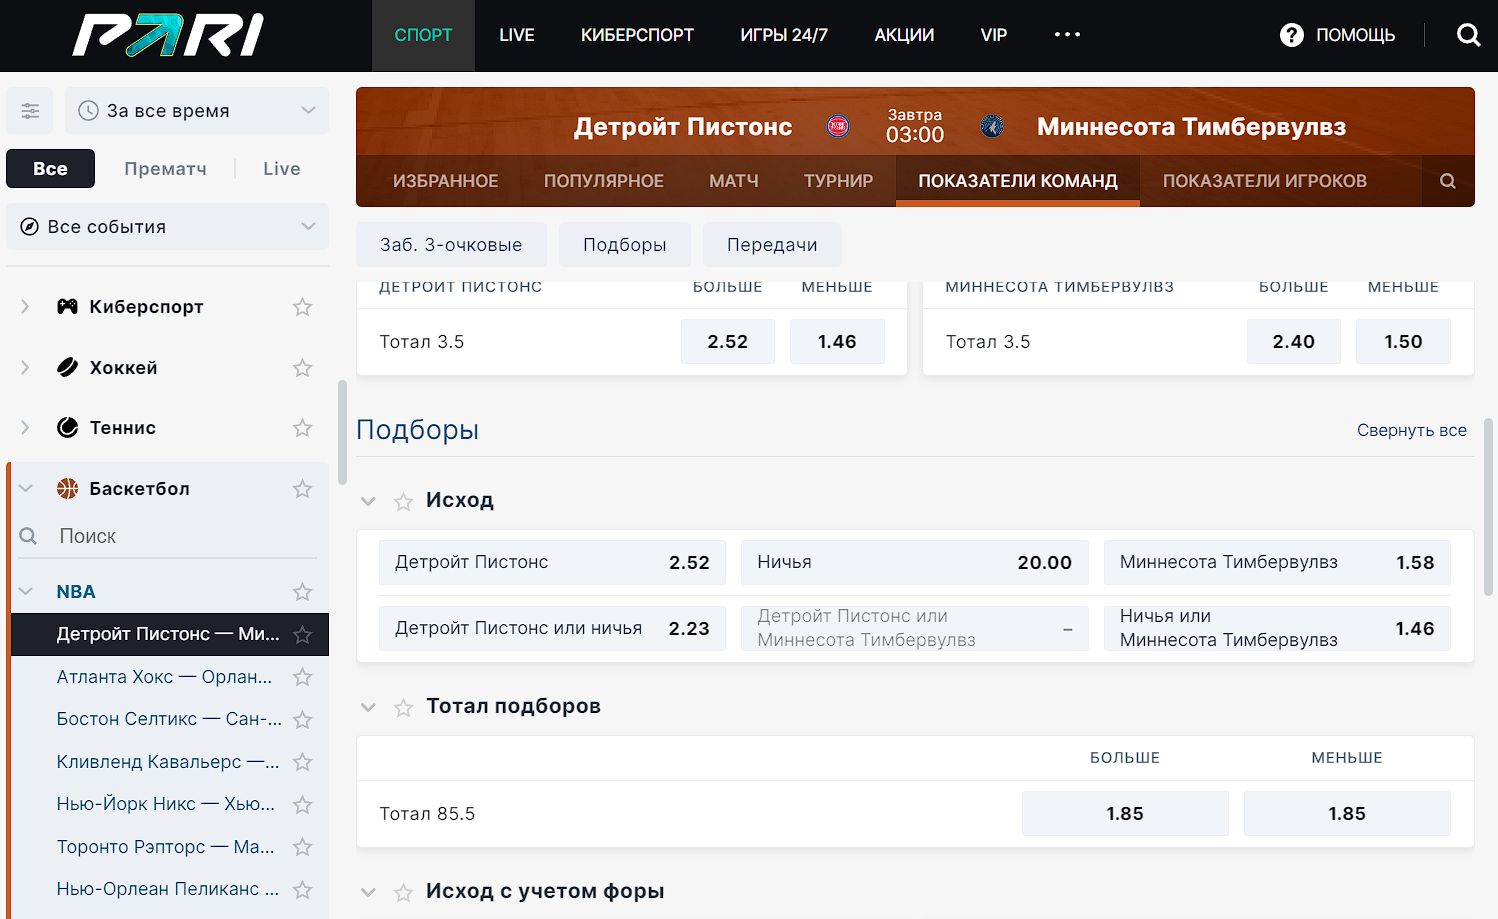Collapse the Исход market section
The width and height of the screenshot is (1498, 919).
point(368,501)
